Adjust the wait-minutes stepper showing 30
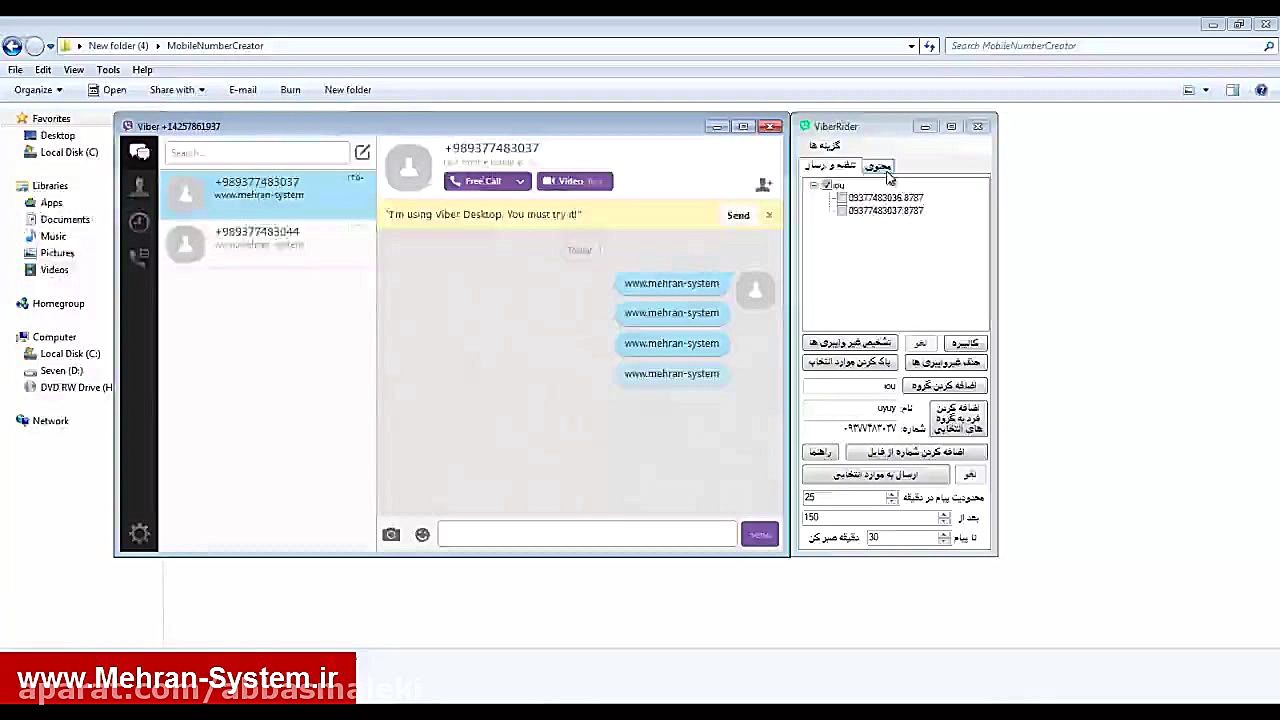Image resolution: width=1280 pixels, height=720 pixels. pyautogui.click(x=944, y=537)
